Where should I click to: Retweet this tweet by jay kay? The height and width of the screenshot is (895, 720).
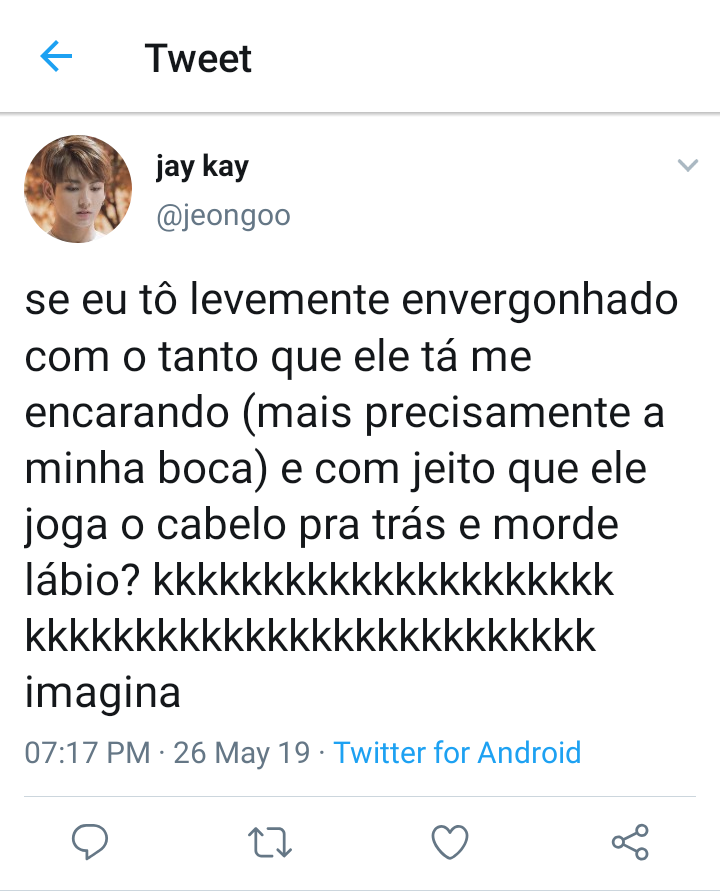coord(270,843)
